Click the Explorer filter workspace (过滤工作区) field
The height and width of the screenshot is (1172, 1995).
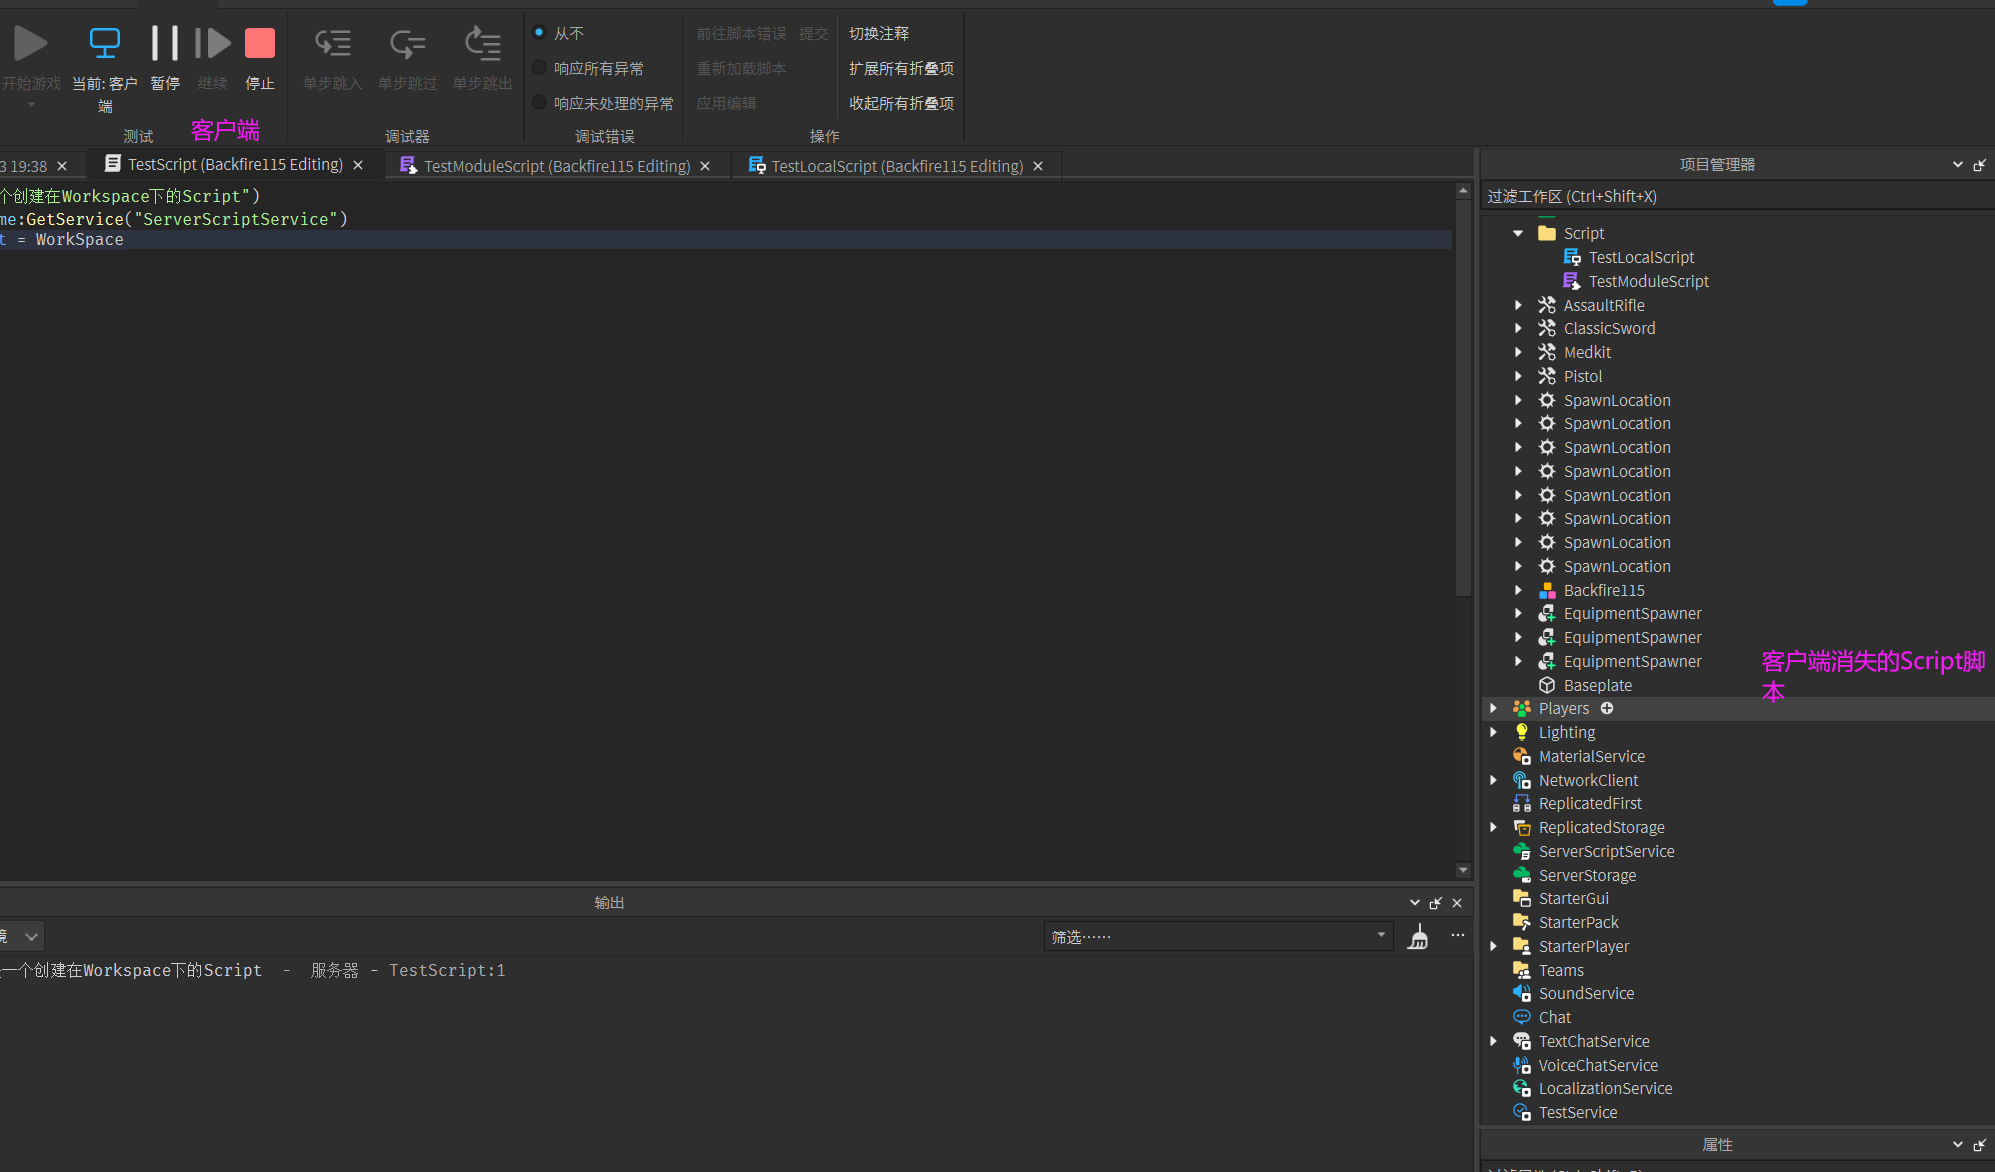(x=1737, y=196)
